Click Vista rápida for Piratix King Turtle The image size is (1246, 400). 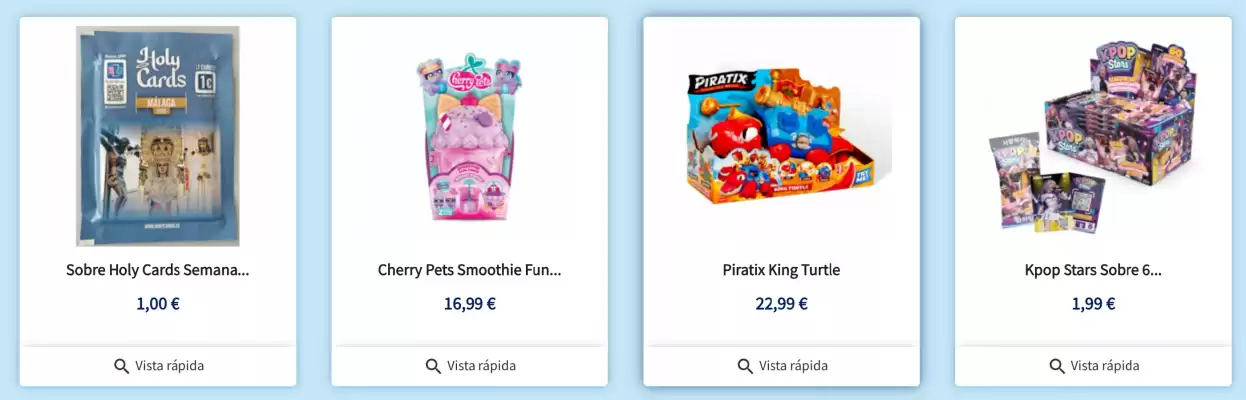click(x=782, y=366)
